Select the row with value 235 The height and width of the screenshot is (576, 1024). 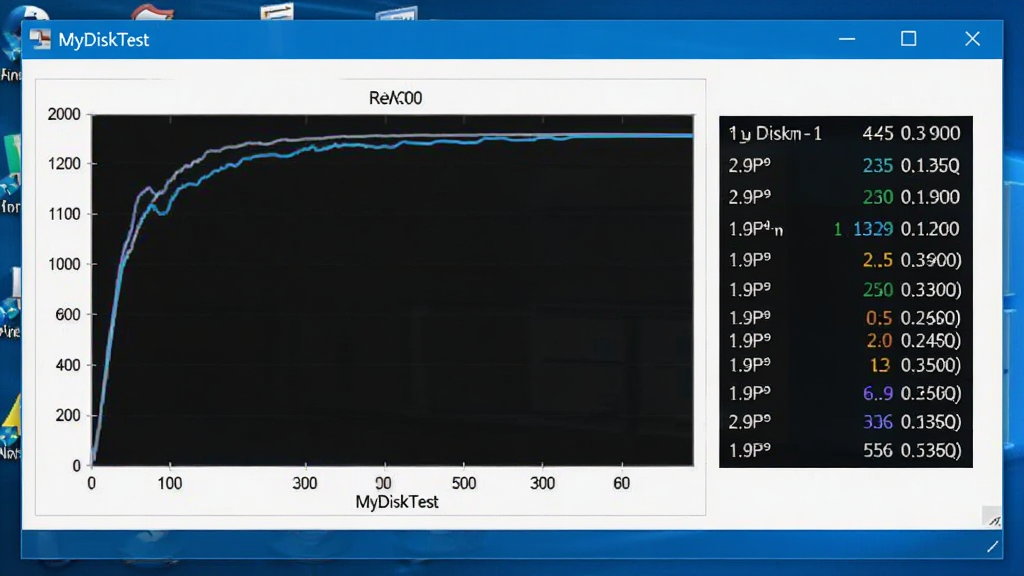point(845,165)
